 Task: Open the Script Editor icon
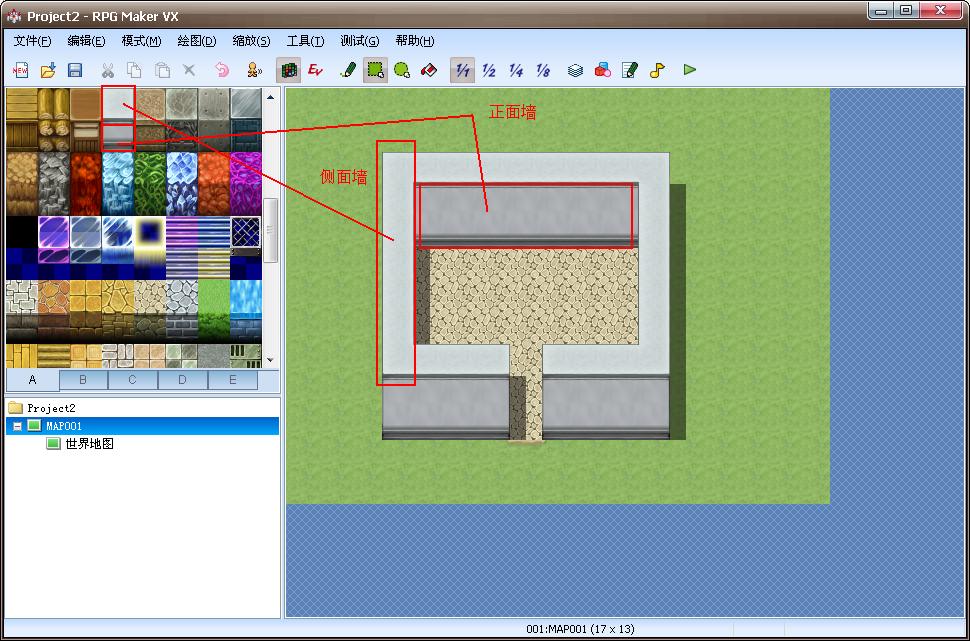(630, 70)
